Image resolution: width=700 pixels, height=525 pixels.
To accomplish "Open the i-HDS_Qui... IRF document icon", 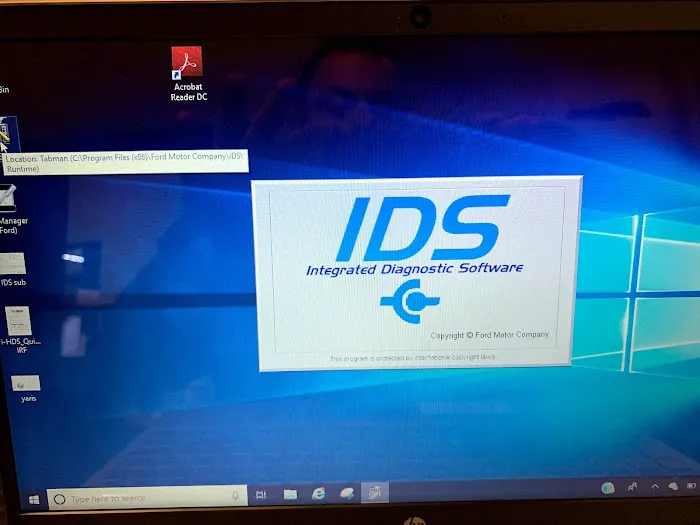I will (20, 329).
